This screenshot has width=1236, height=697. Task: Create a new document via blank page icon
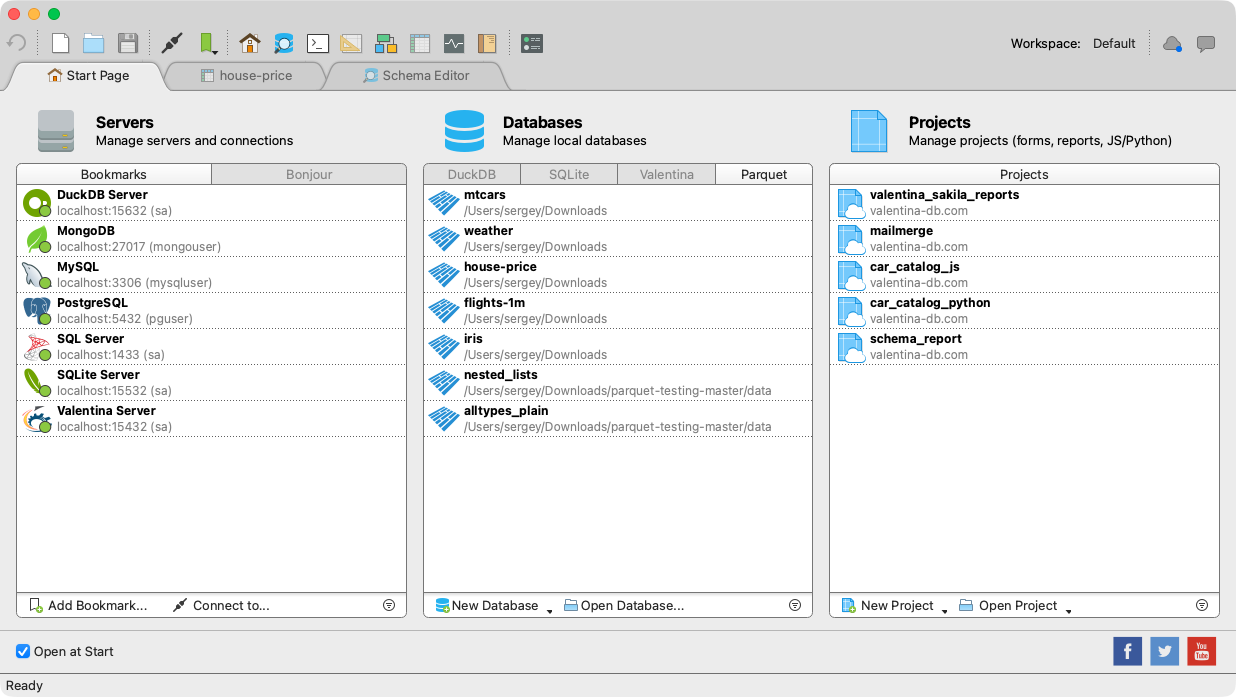[61, 43]
